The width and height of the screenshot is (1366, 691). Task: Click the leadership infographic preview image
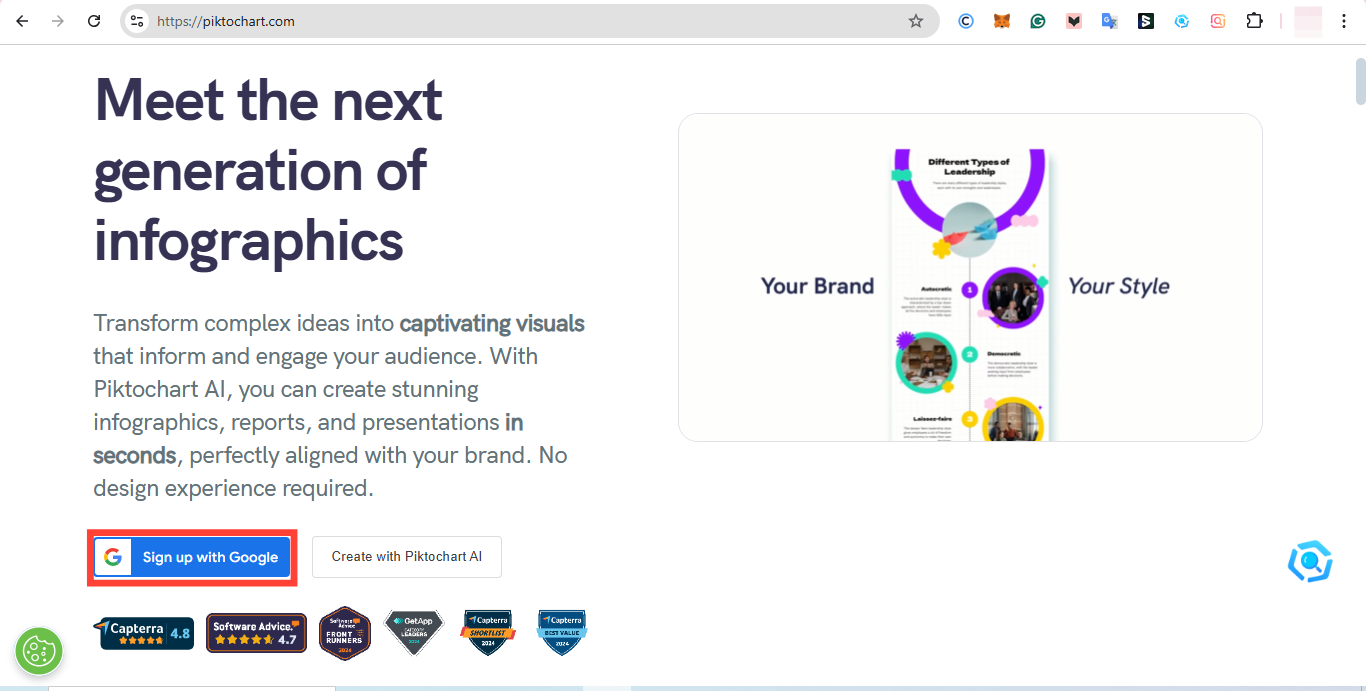(969, 290)
